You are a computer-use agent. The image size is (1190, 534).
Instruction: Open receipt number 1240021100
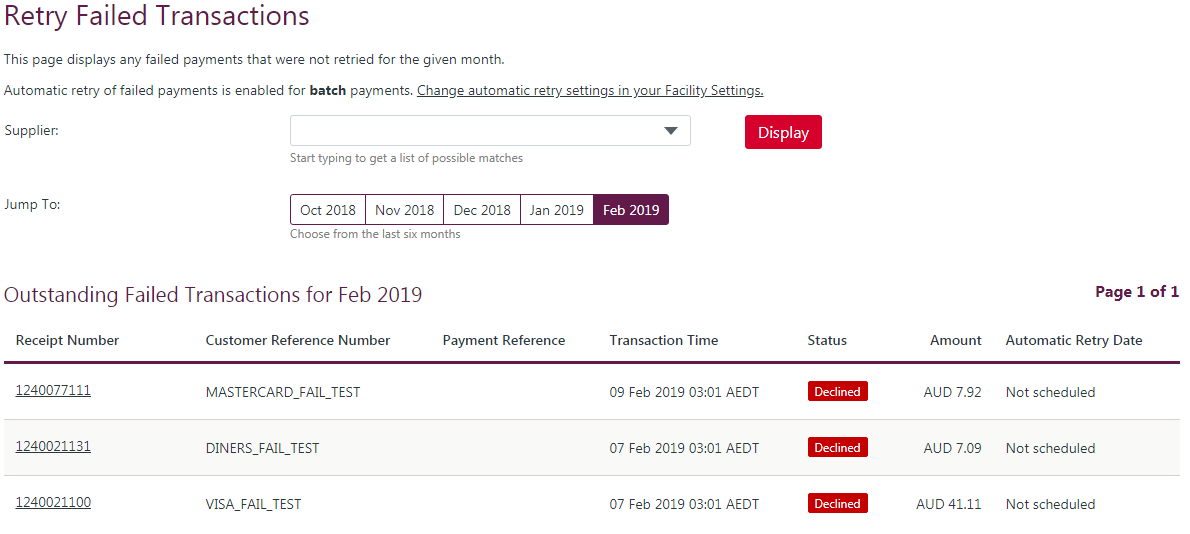pyautogui.click(x=53, y=503)
